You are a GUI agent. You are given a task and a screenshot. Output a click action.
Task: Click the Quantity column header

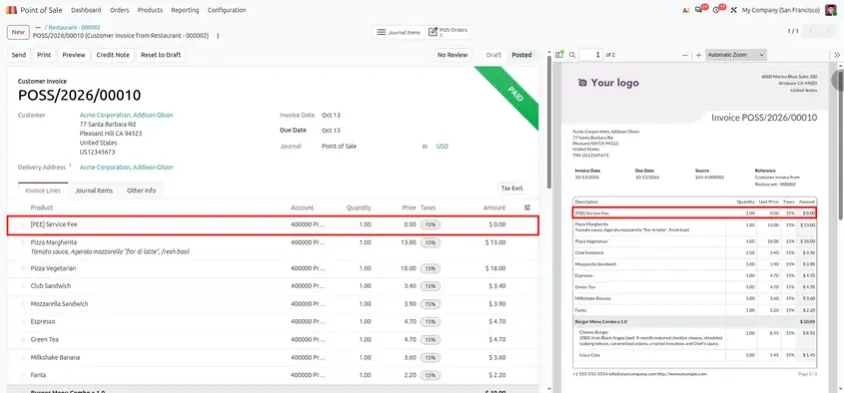(x=358, y=208)
